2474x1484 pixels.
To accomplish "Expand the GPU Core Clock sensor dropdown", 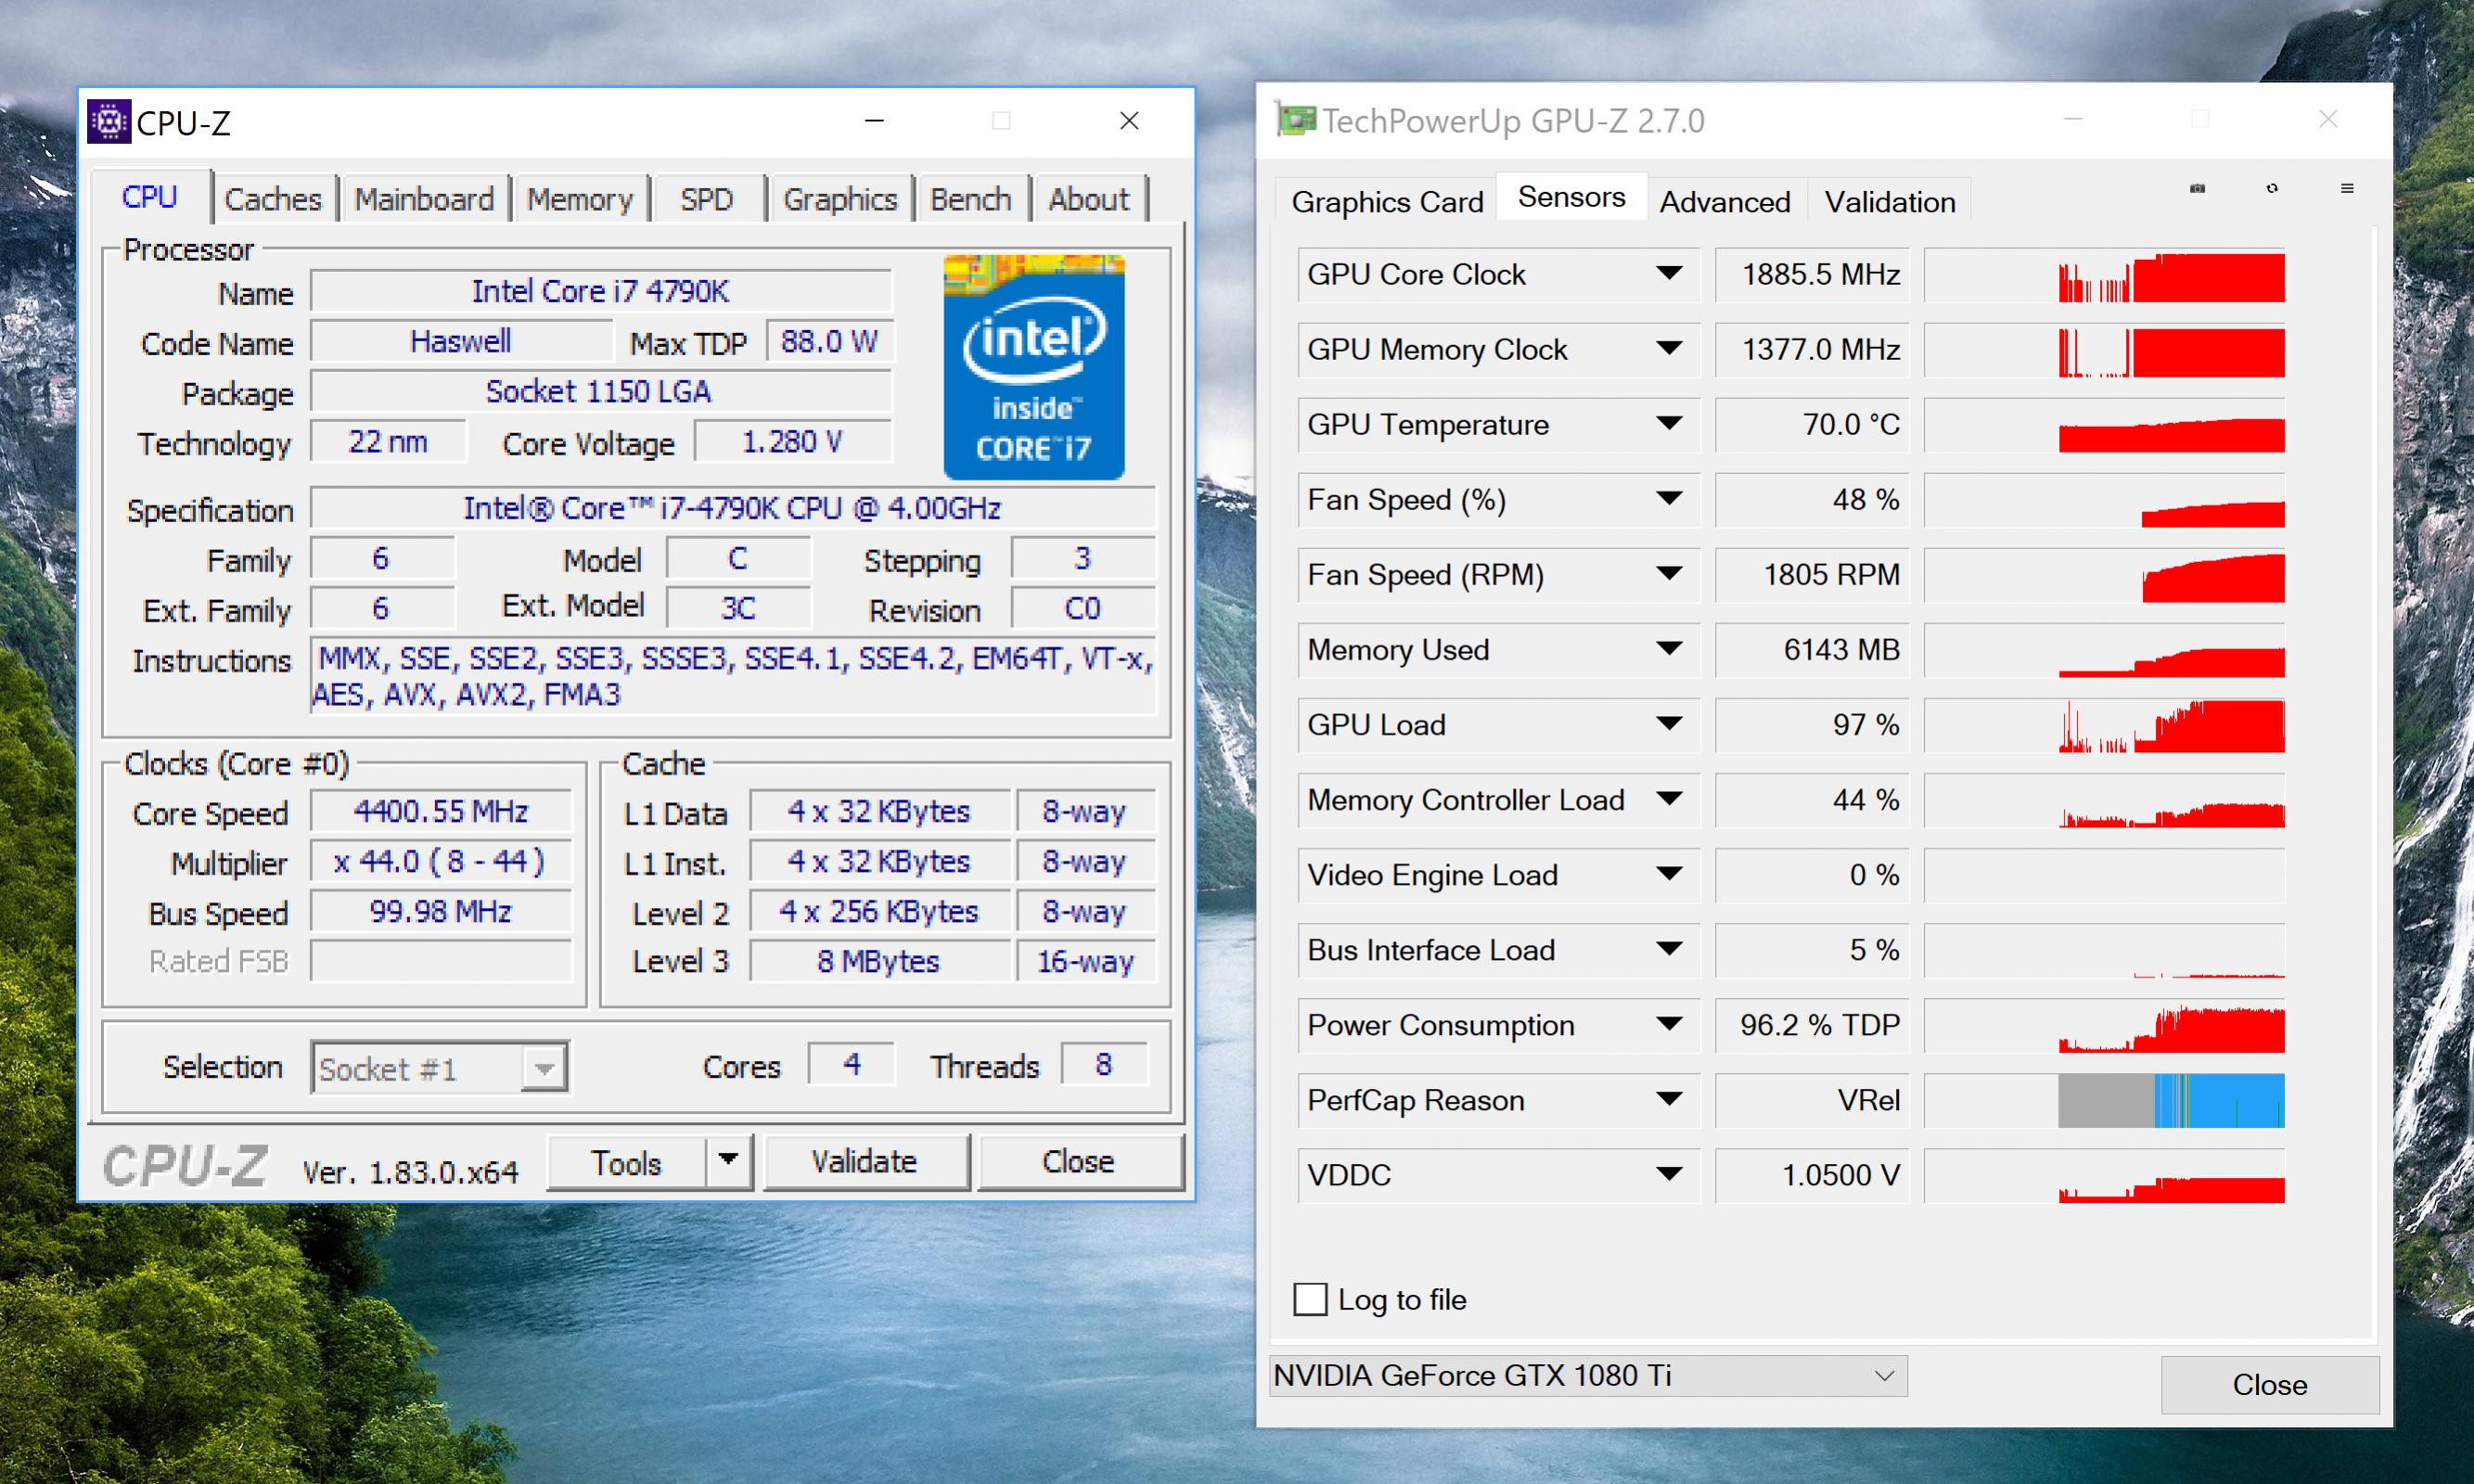I will point(1668,274).
